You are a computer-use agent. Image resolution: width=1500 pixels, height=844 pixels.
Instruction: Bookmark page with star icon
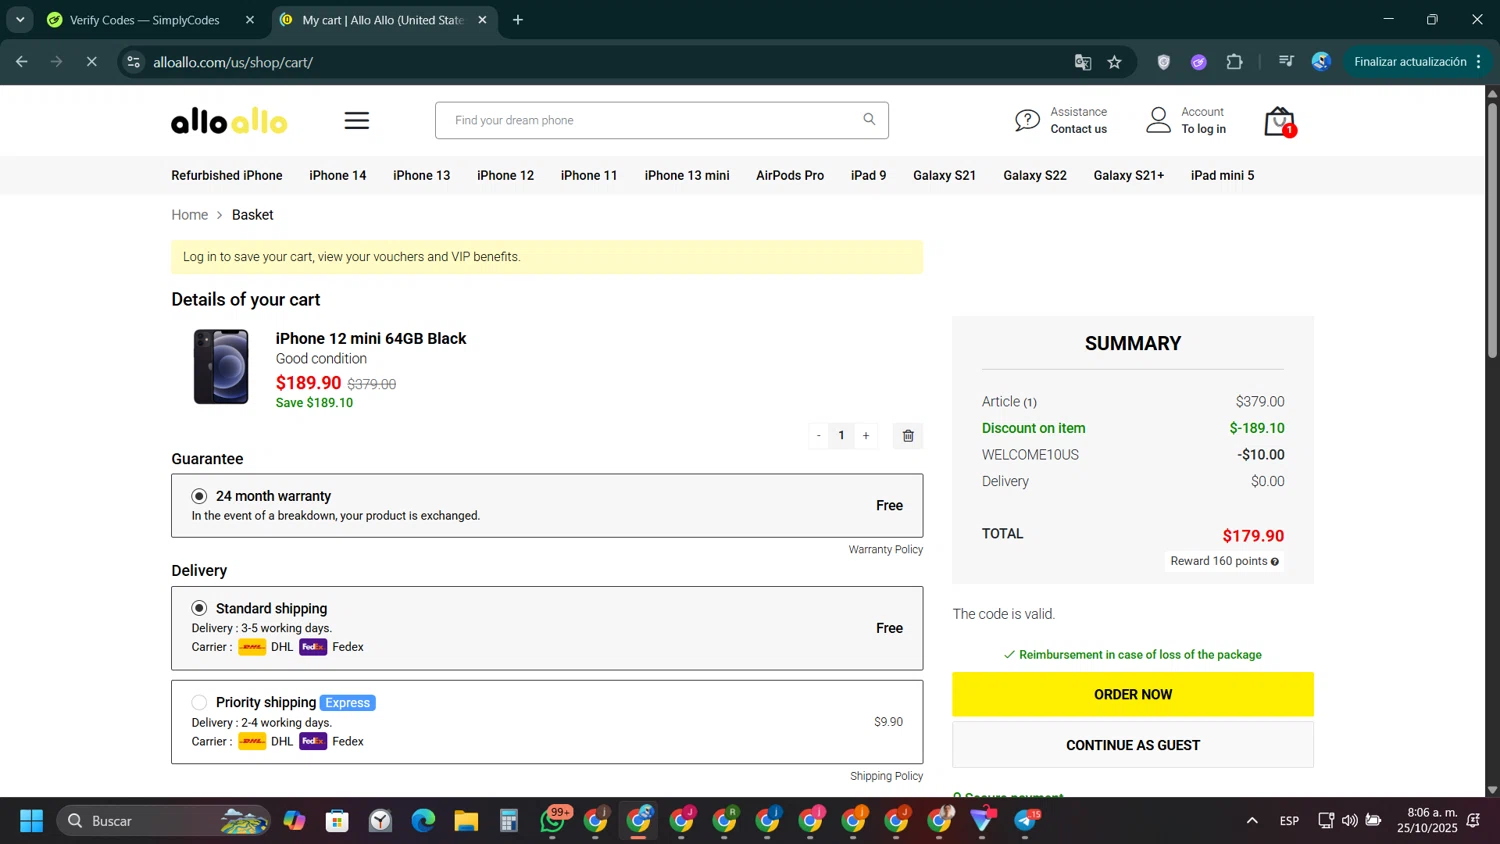[1115, 62]
